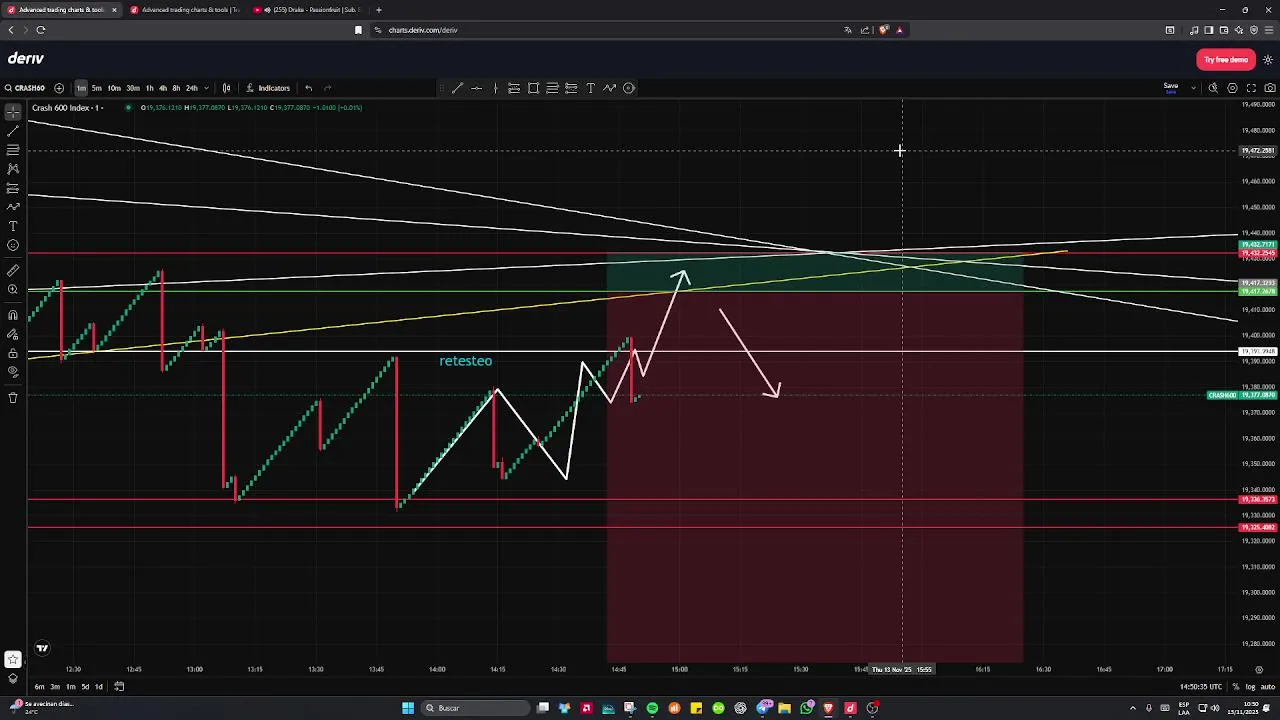The height and width of the screenshot is (720, 1280).
Task: Open the candle chart style selector
Action: pos(227,88)
